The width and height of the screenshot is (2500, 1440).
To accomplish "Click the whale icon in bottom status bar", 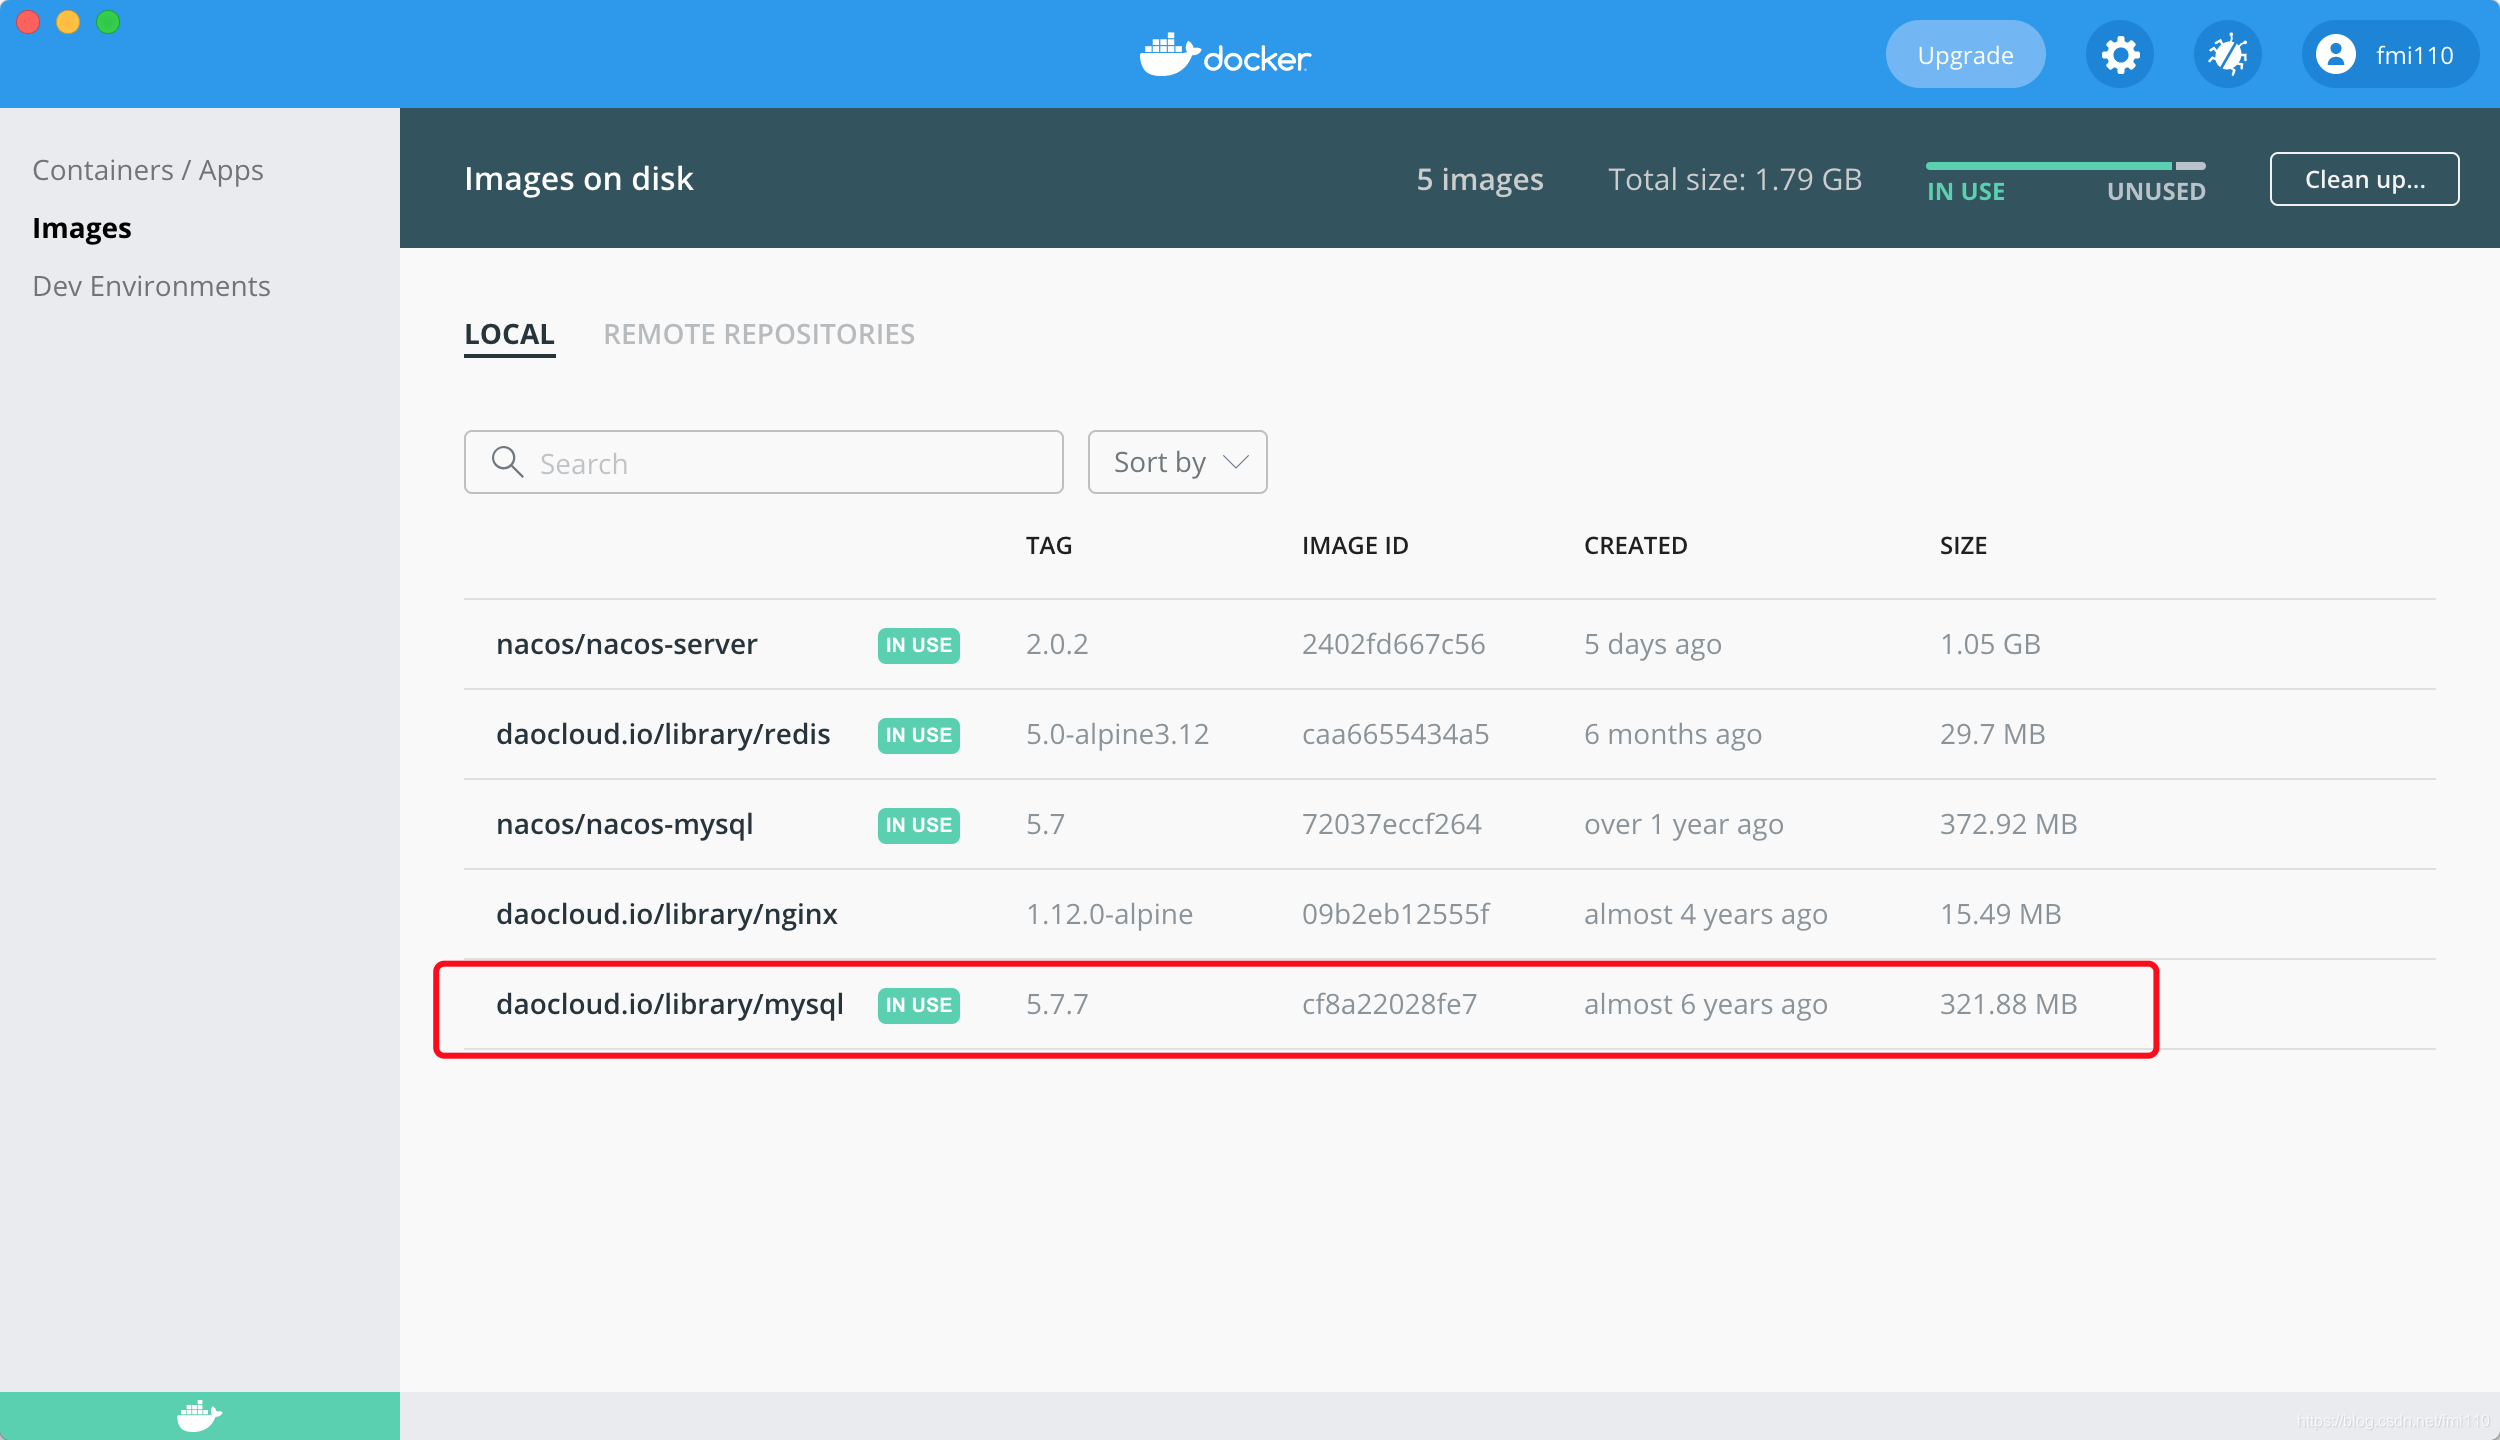I will [199, 1415].
